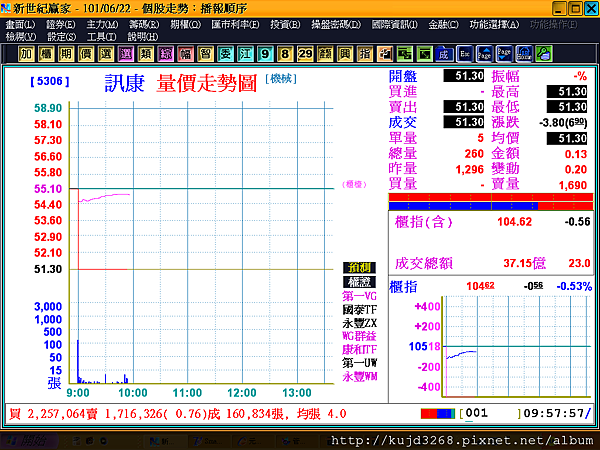Open the 國際資訊(A) menu

pos(395,23)
